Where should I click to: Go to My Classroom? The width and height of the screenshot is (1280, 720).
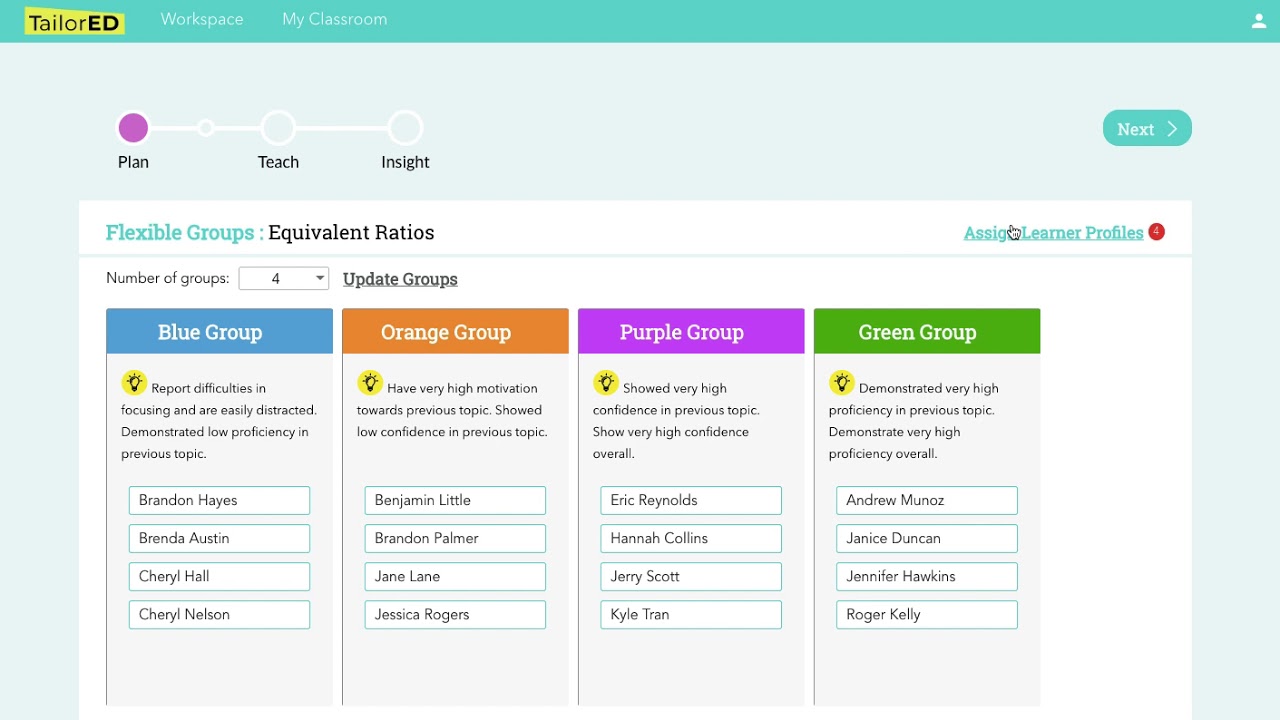coord(334,20)
